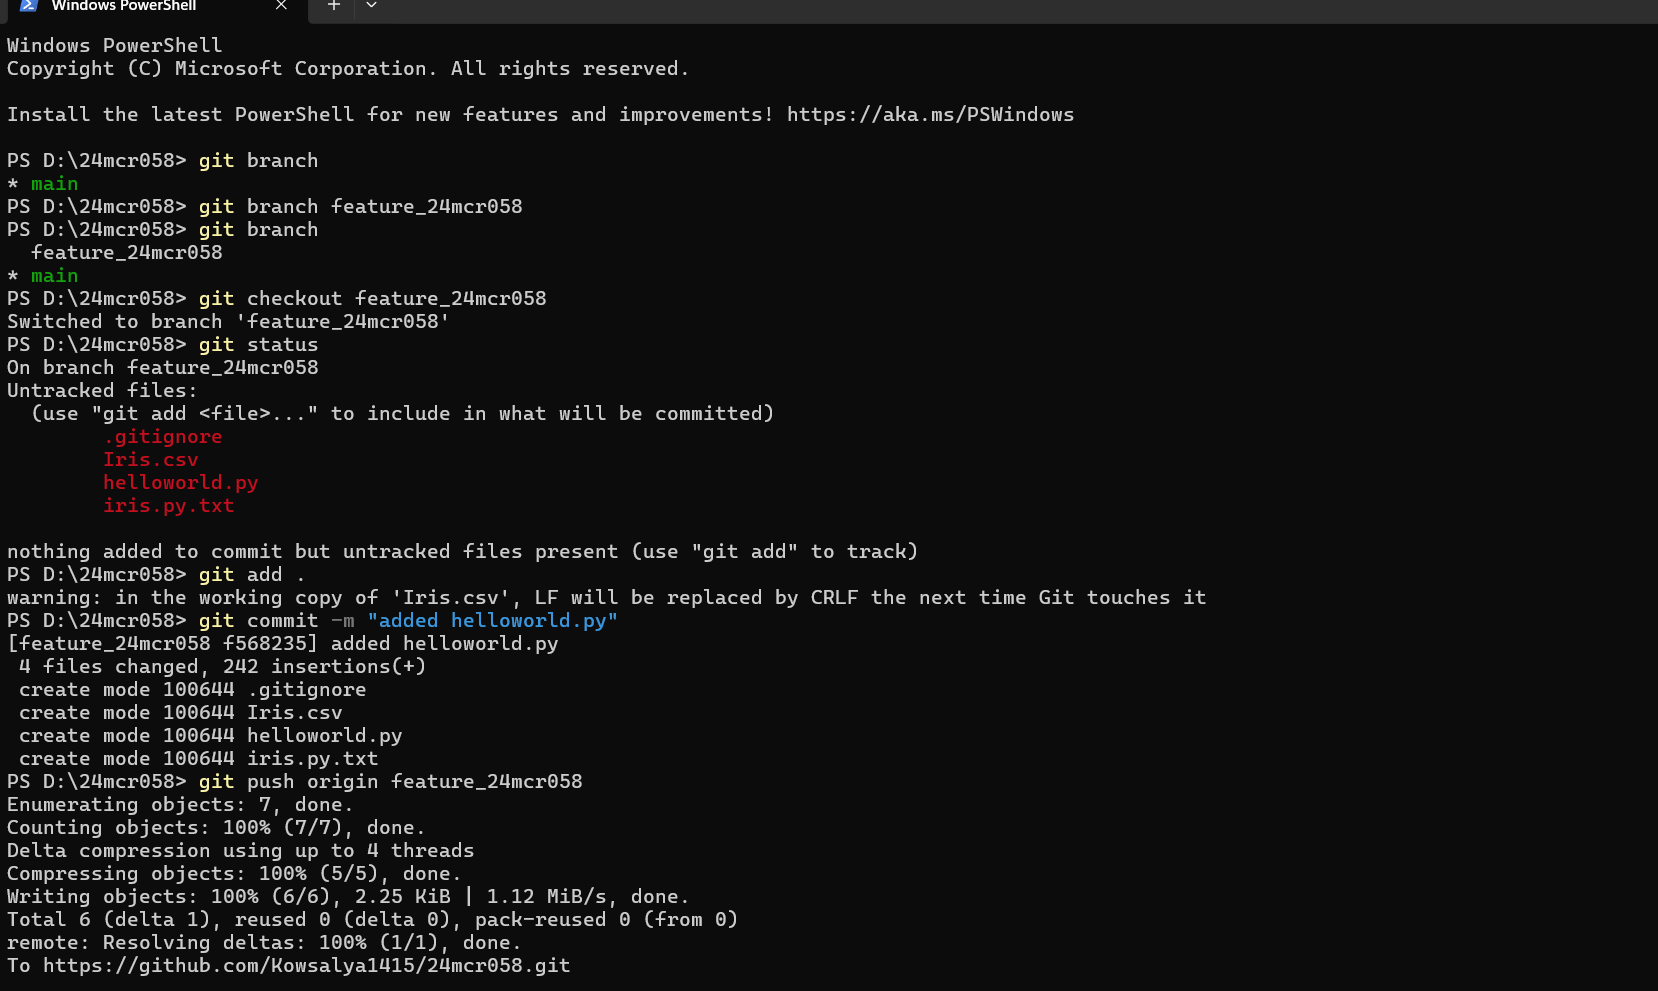
Task: Expand the new tab profile dropdown chevron
Action: (x=371, y=5)
